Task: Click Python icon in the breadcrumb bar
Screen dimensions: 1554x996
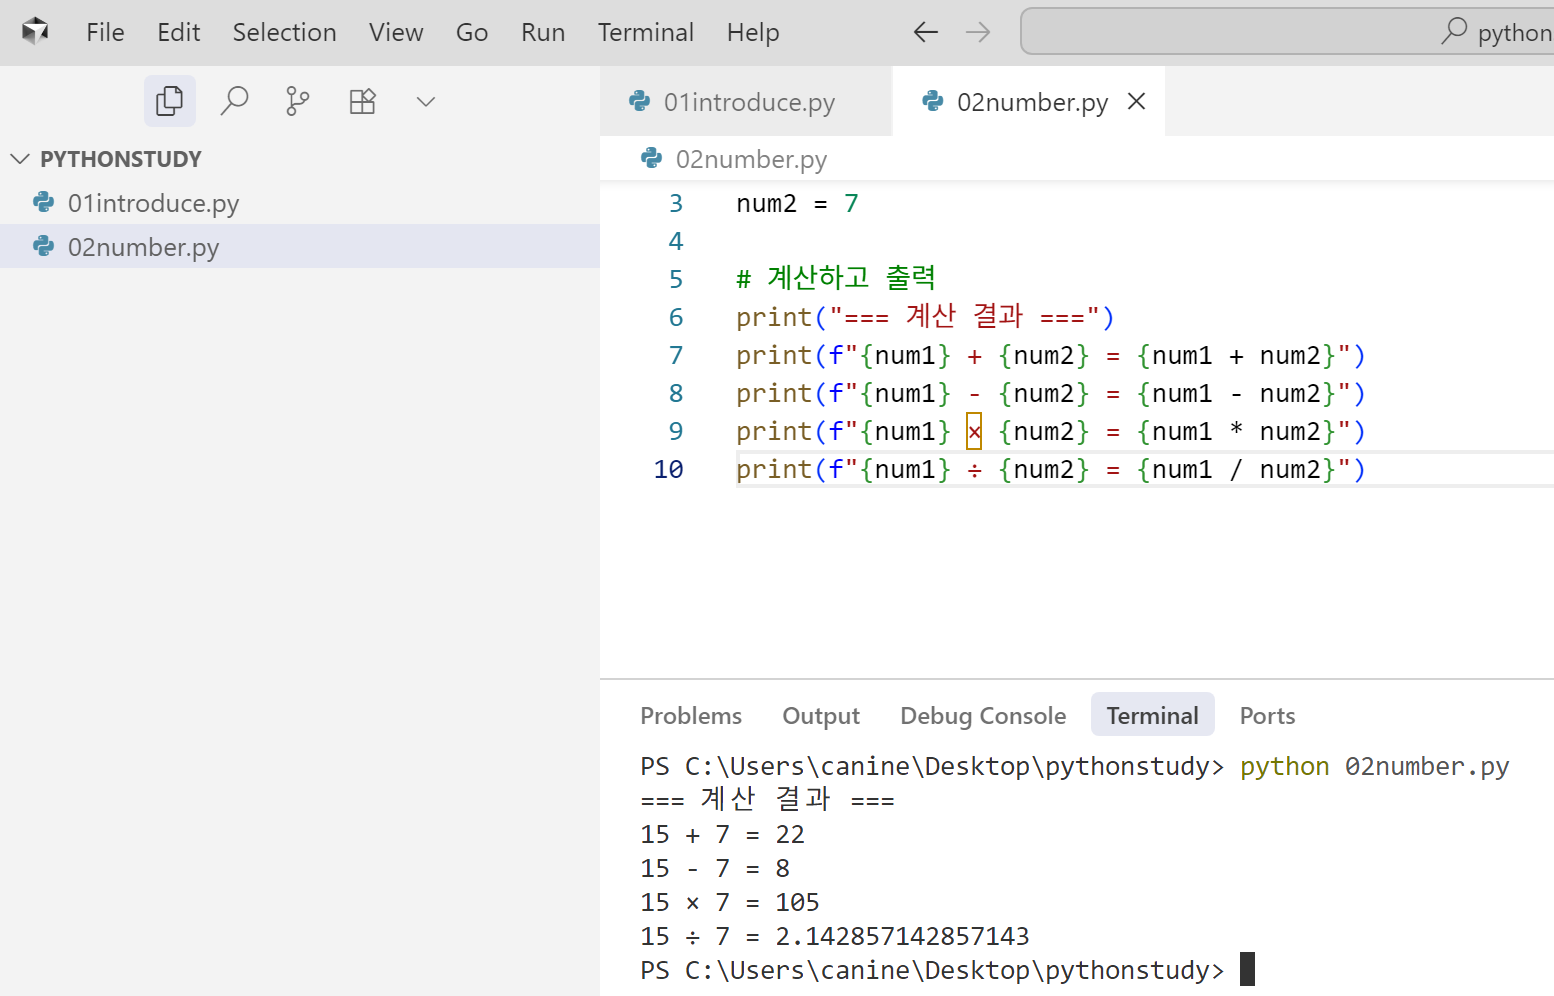Action: (x=651, y=158)
